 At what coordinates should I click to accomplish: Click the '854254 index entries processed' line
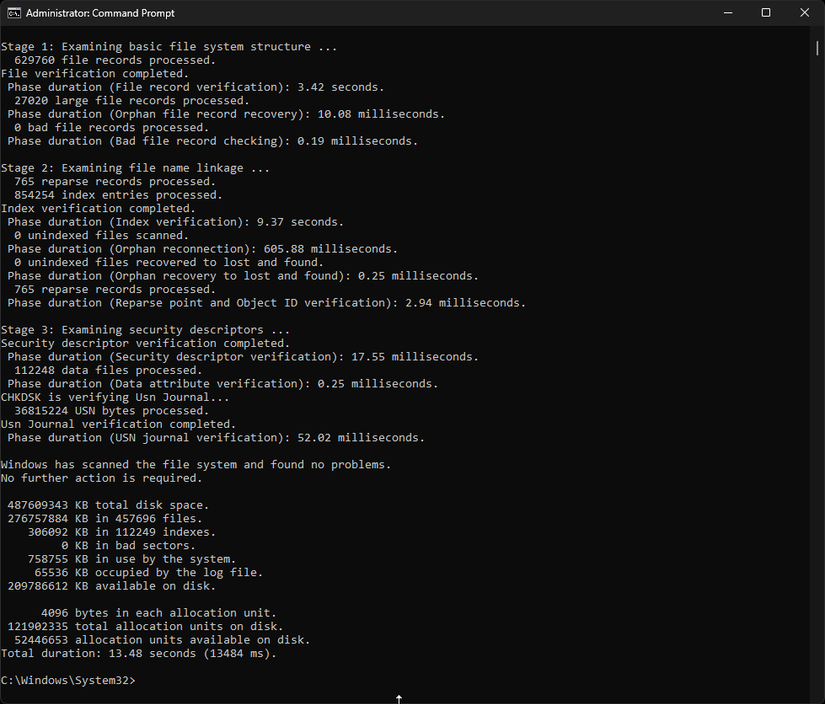coord(118,195)
